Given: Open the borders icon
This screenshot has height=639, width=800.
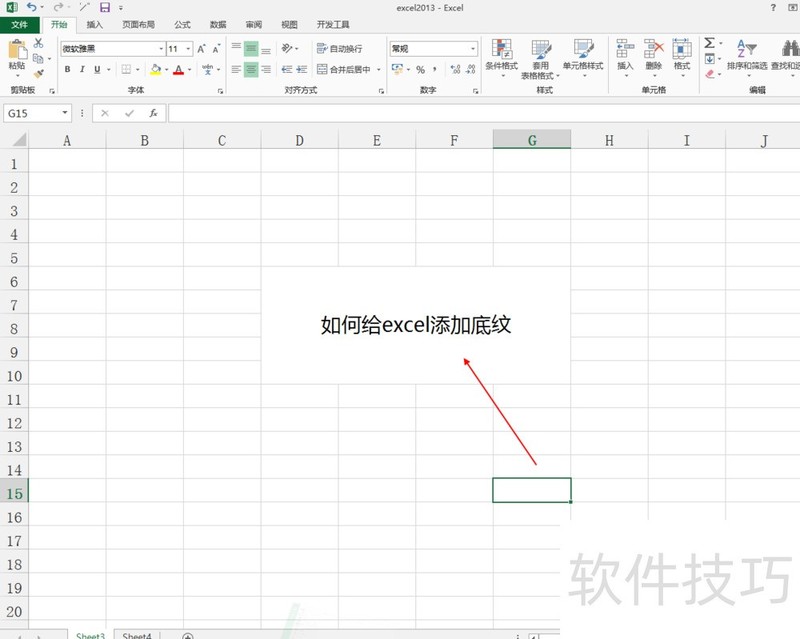Looking at the screenshot, I should pos(126,69).
